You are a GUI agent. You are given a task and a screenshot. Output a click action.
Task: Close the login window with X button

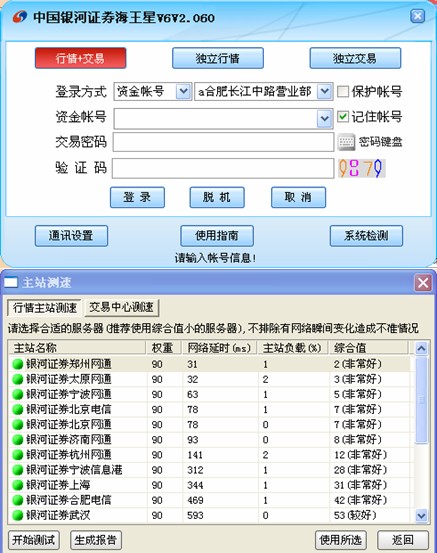[x=418, y=16]
